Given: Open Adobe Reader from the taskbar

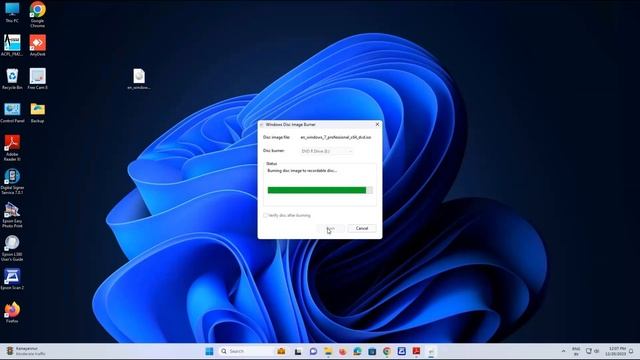Looking at the screenshot, I should pos(416,351).
